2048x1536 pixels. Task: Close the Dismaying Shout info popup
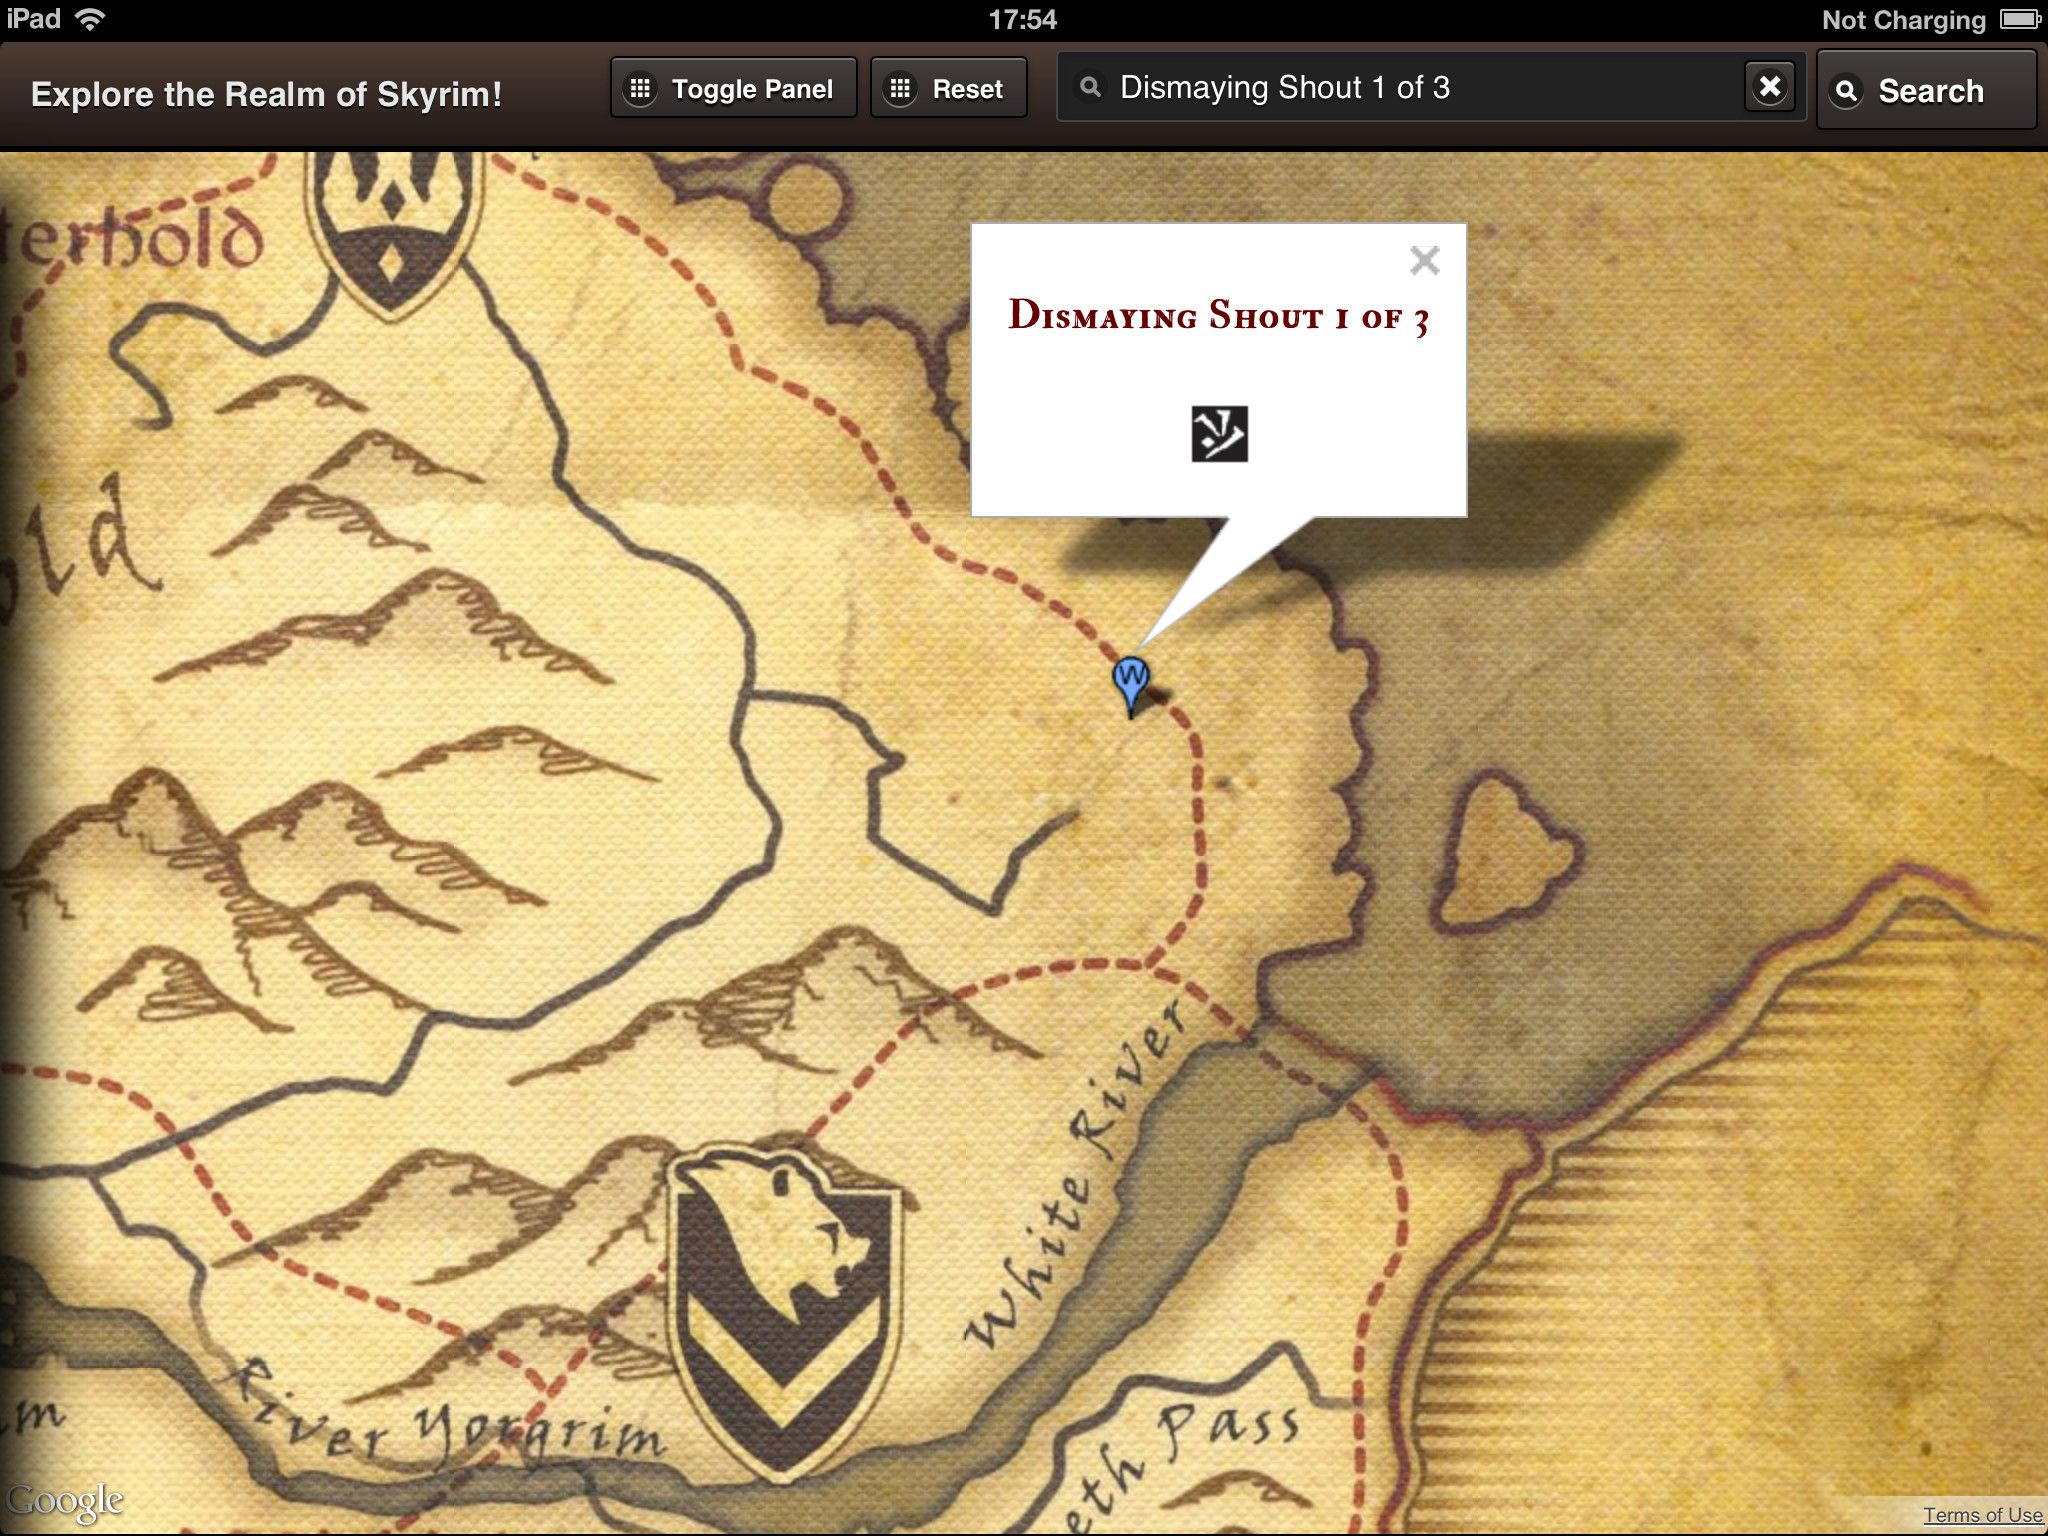(1424, 261)
